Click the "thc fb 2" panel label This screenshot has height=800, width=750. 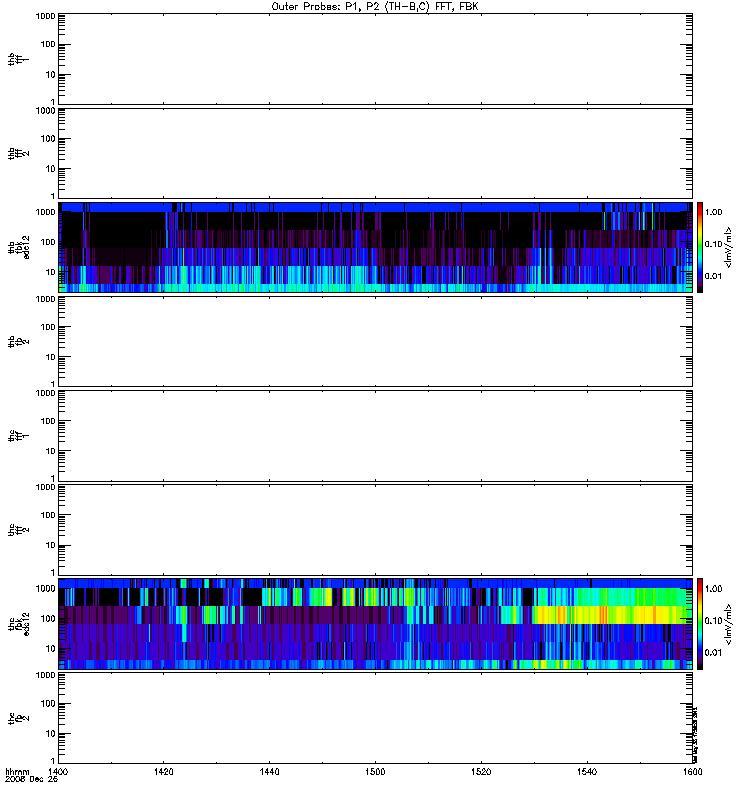18,718
